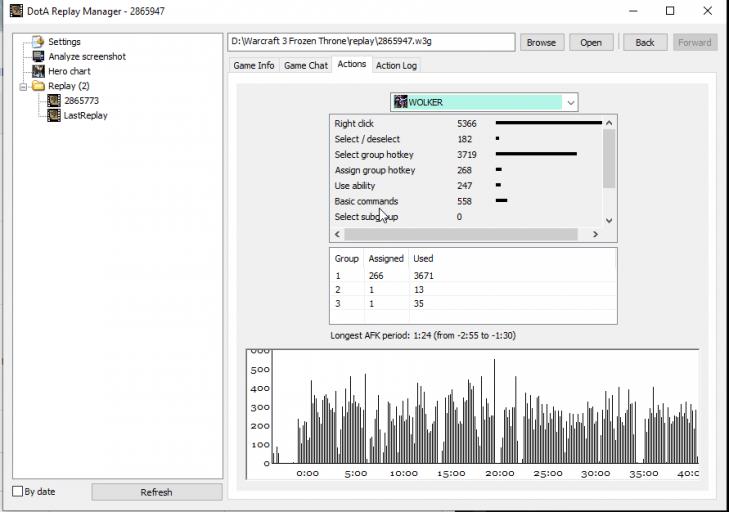Select Analyze screenshot in the sidebar

pos(87,57)
